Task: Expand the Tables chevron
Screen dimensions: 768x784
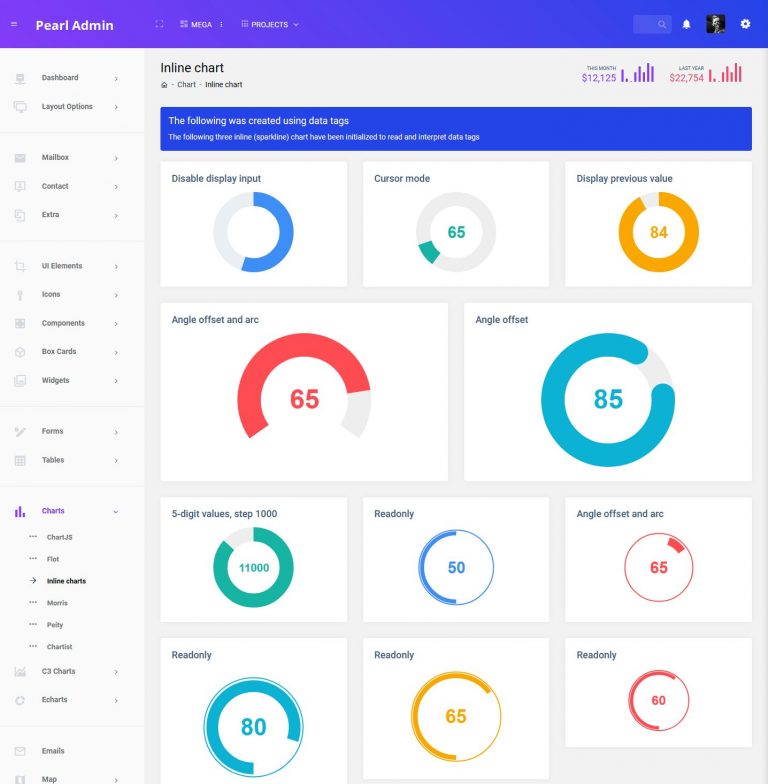Action: pyautogui.click(x=116, y=460)
